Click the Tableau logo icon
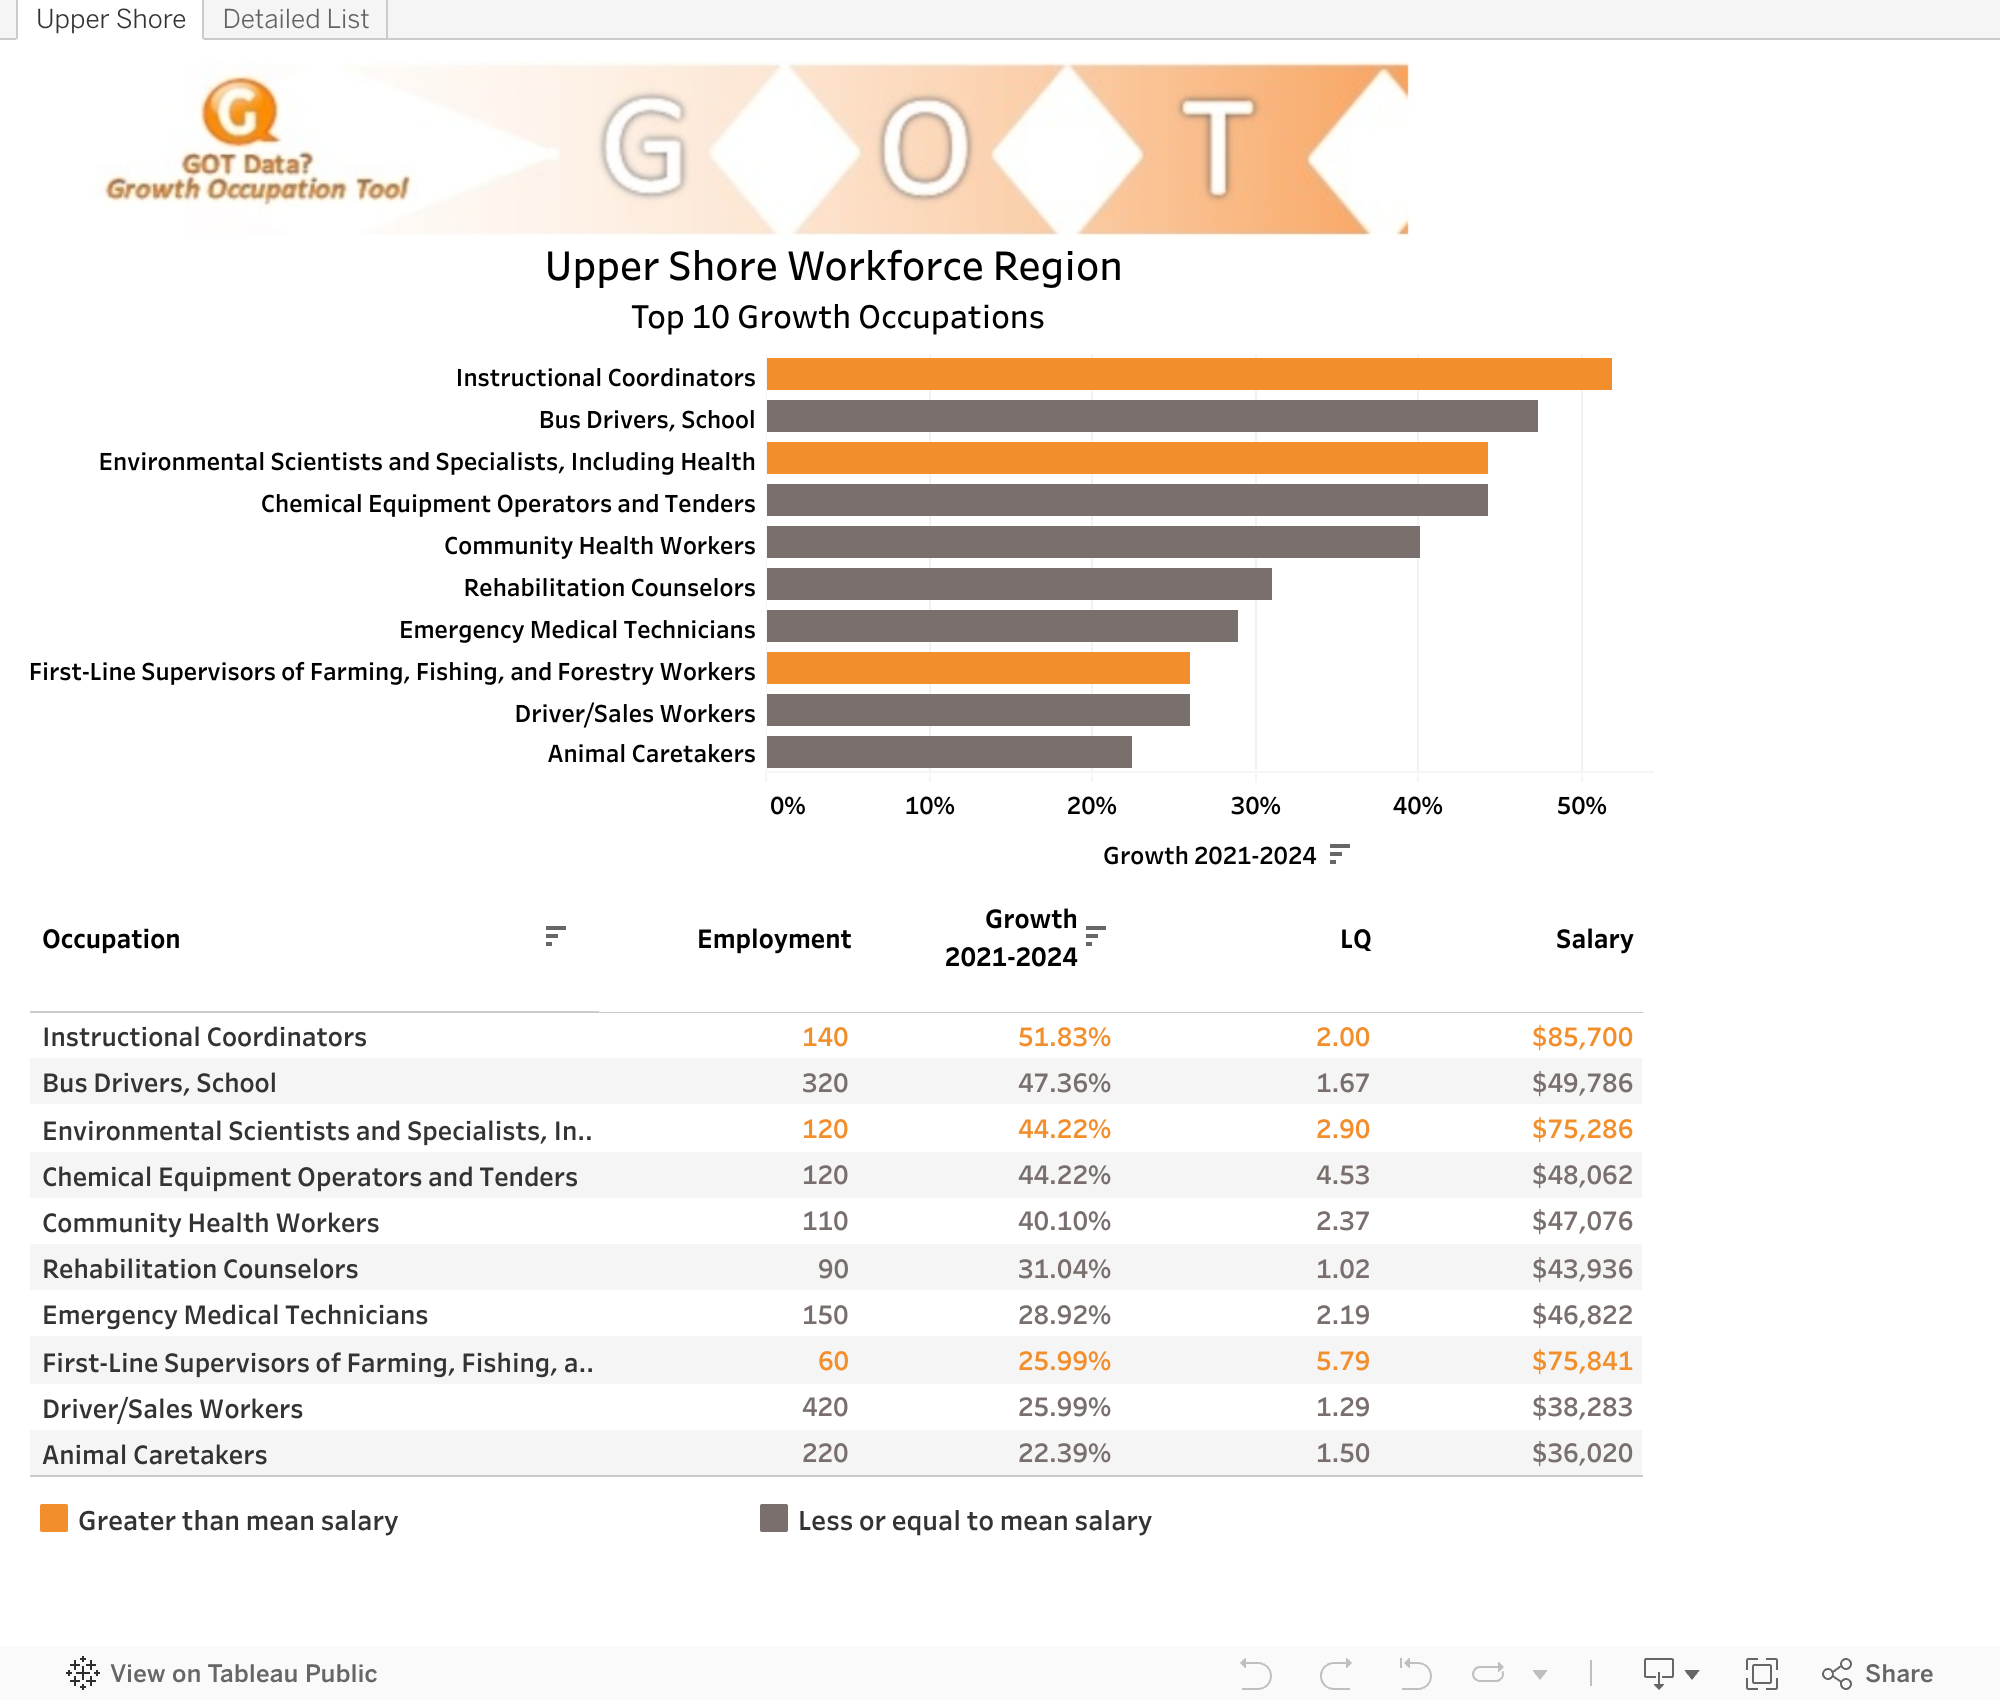This screenshot has width=2000, height=1700. pyautogui.click(x=83, y=1673)
